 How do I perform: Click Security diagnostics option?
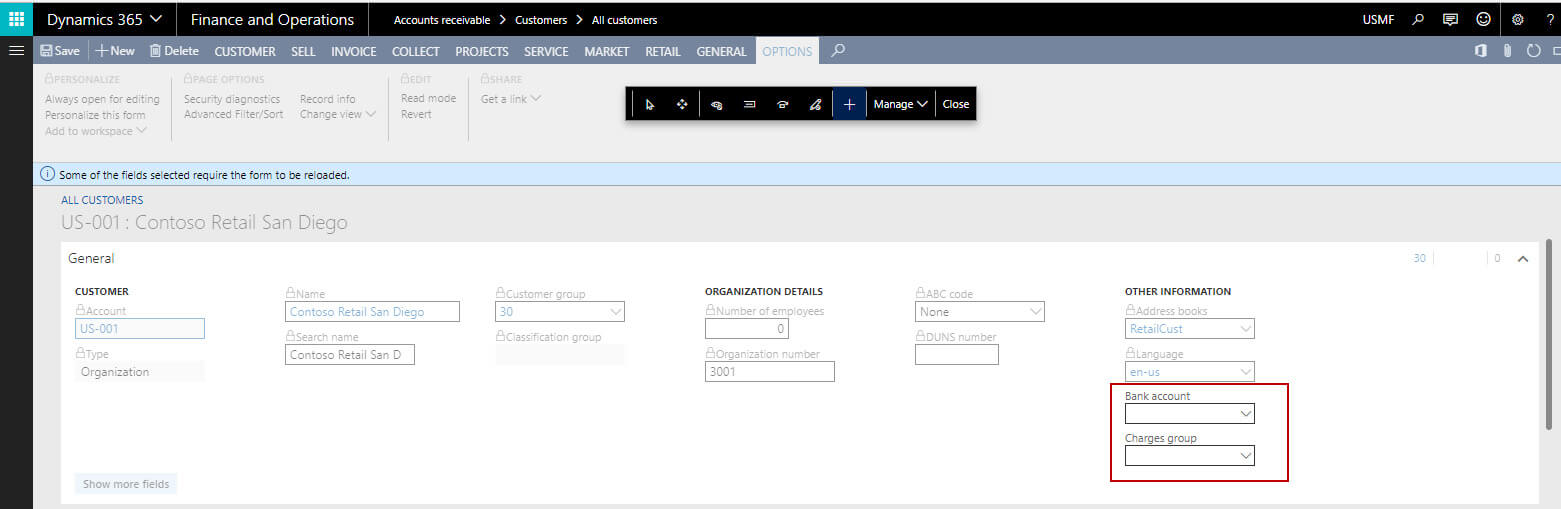[232, 99]
